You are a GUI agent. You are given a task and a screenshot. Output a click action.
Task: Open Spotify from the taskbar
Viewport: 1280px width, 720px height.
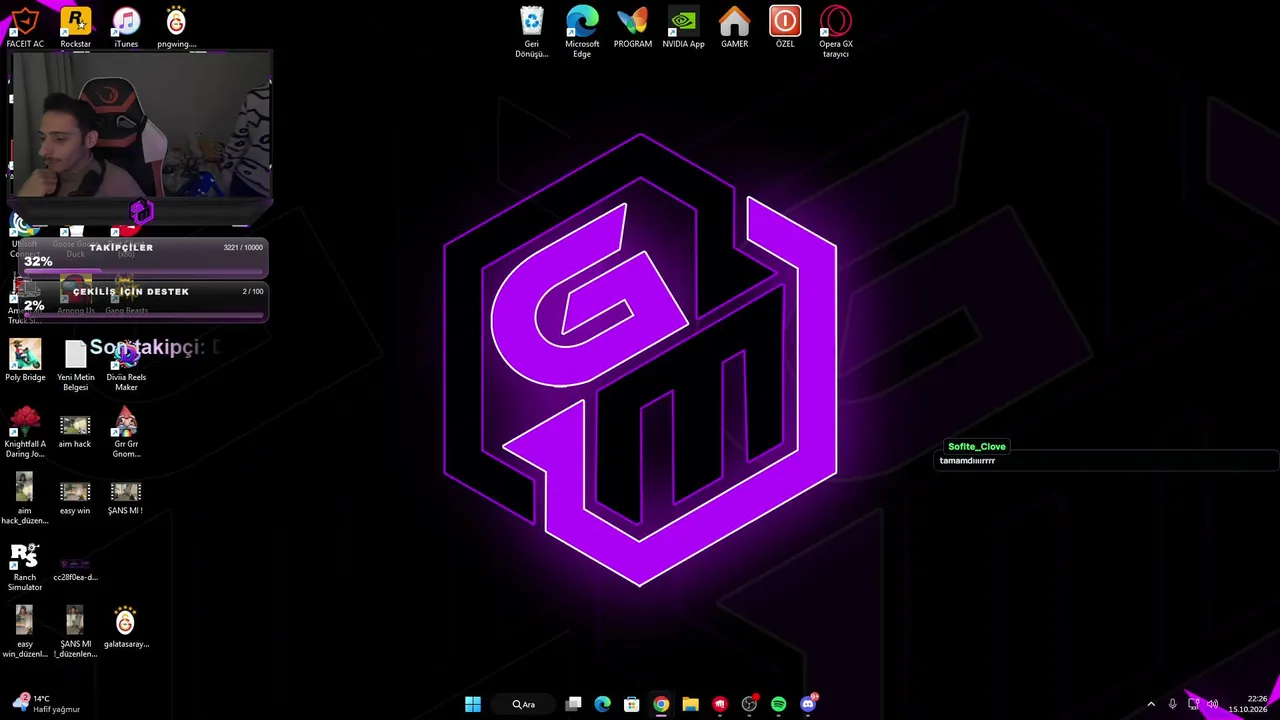778,704
